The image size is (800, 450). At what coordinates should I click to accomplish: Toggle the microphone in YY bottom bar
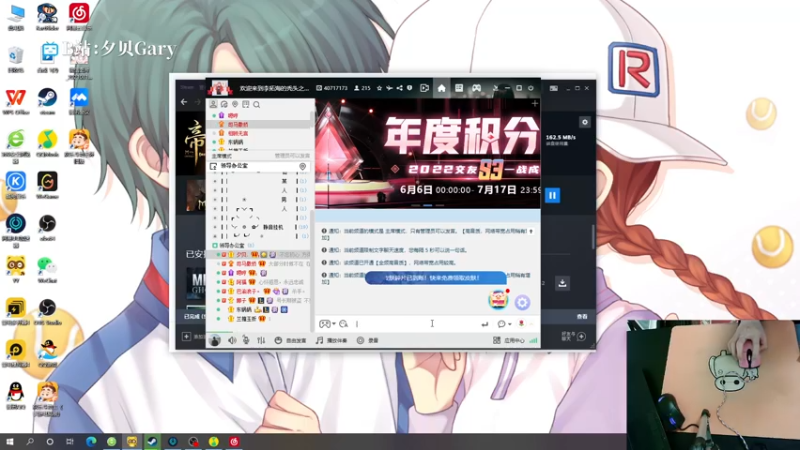[x=246, y=340]
